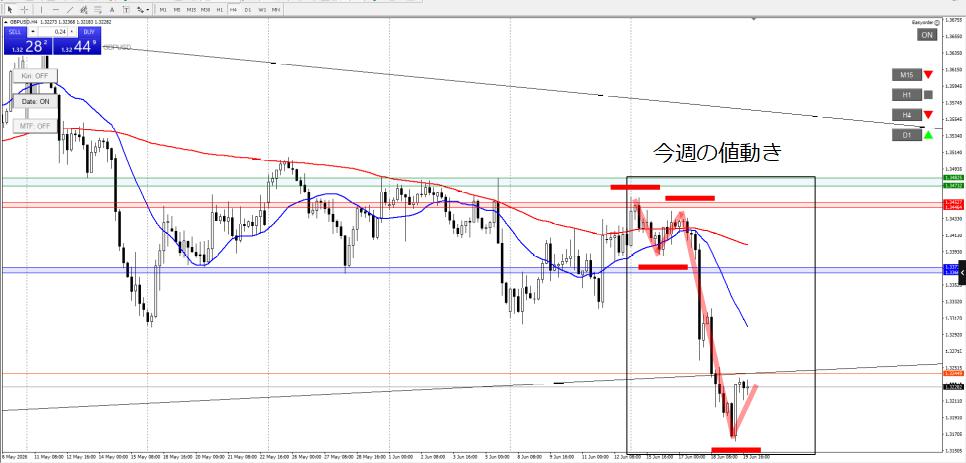This screenshot has width=966, height=463.
Task: Select the Fibonacci retracement tool
Action: click(x=98, y=9)
